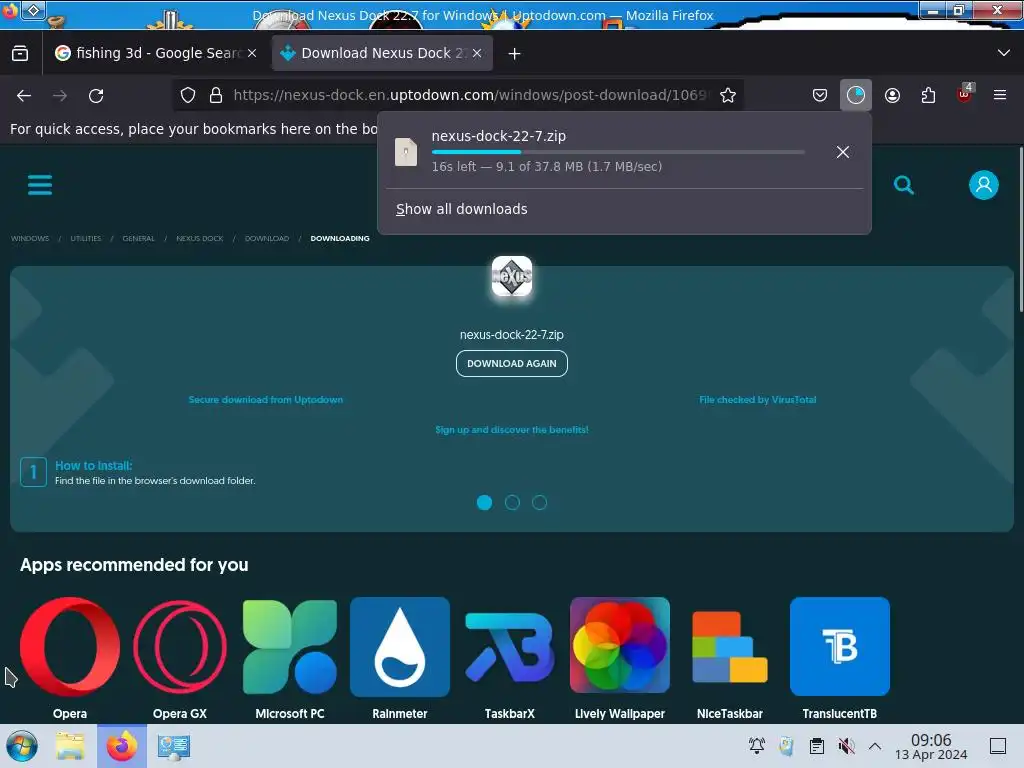Click the zip file icon in downloads panel
This screenshot has height=768, width=1024.
(x=406, y=152)
